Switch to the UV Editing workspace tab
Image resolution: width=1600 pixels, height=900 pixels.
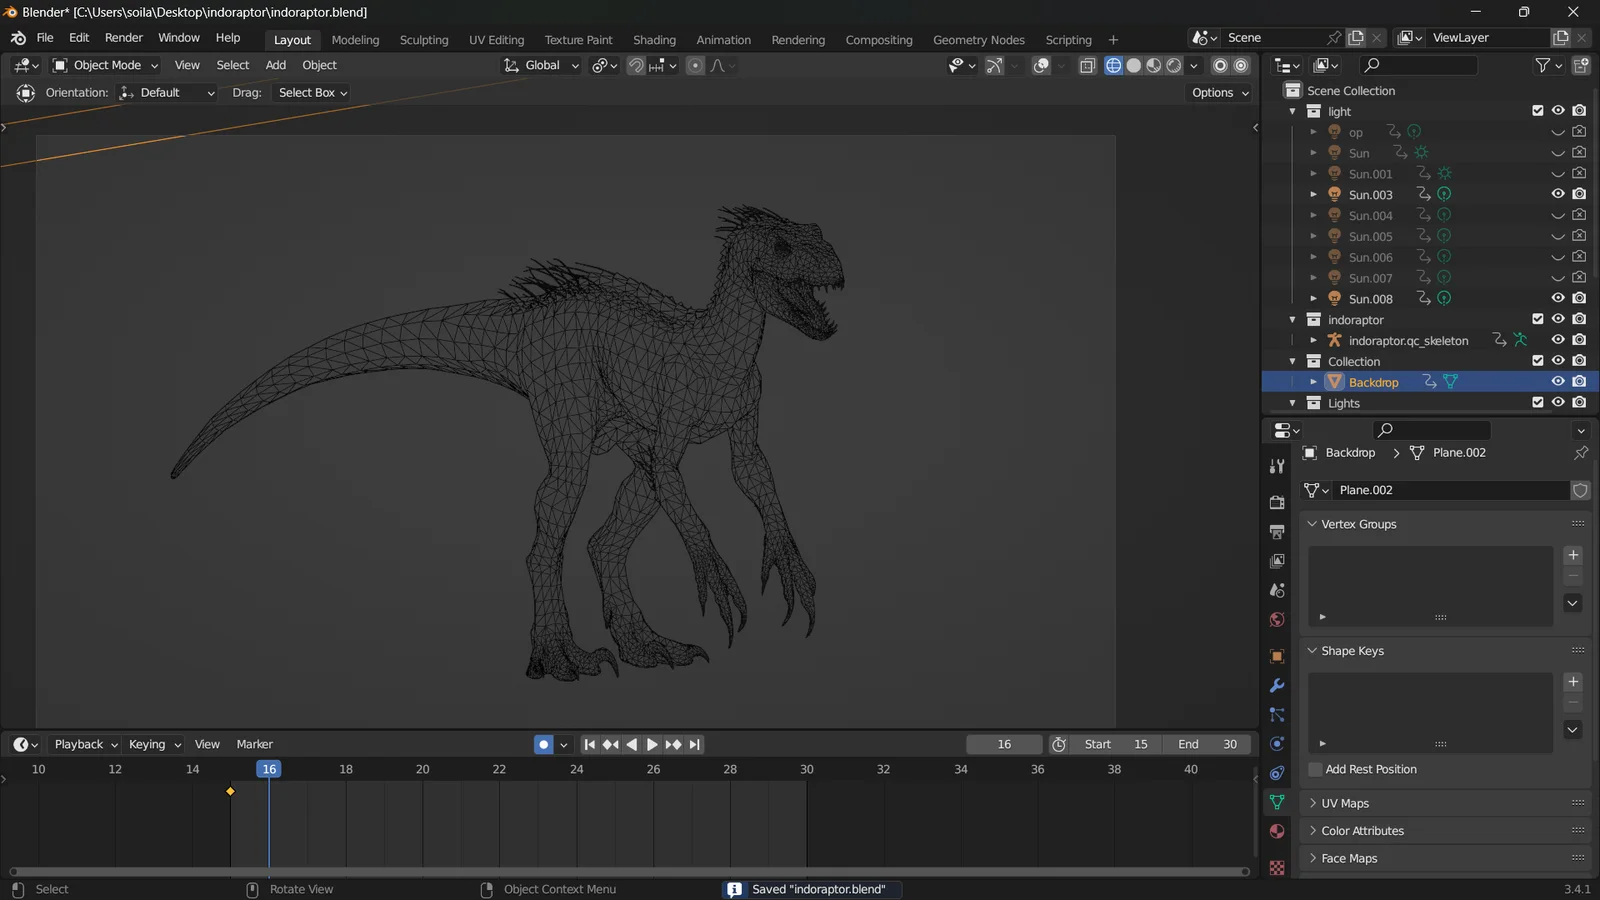pyautogui.click(x=496, y=40)
